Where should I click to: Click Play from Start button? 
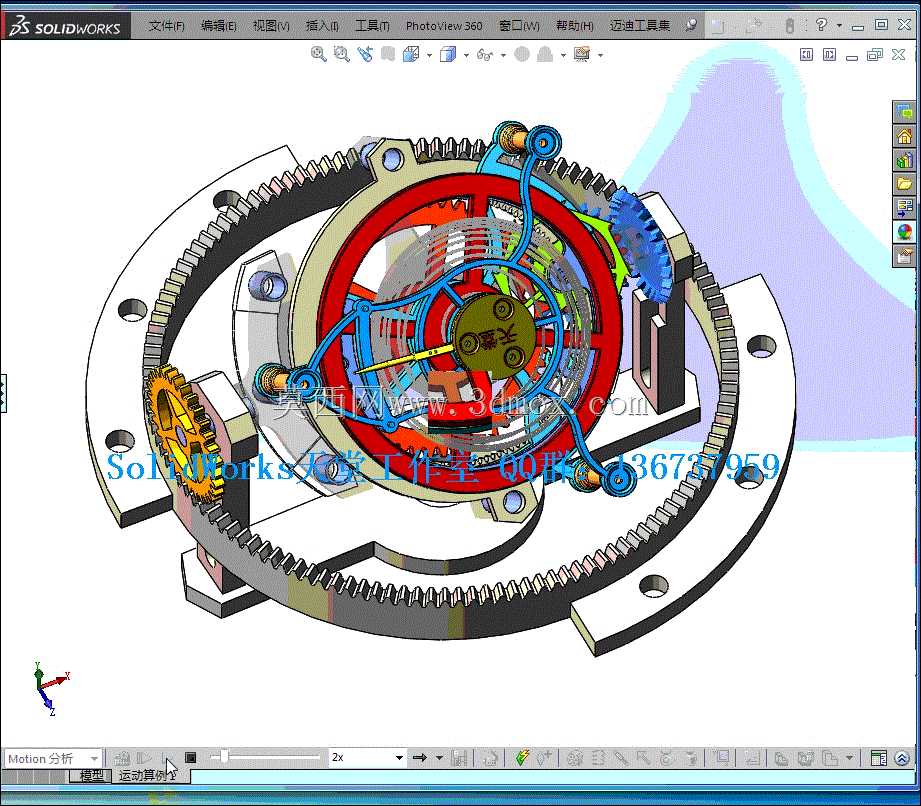point(144,758)
